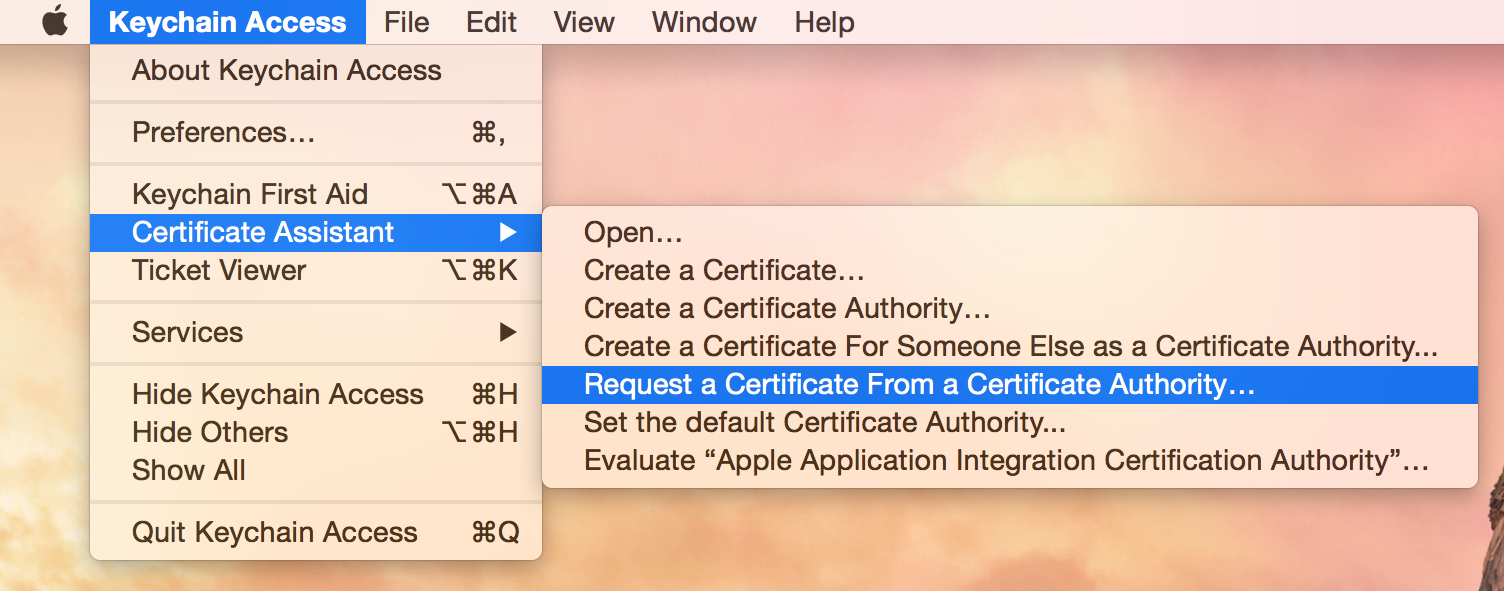
Task: Request a Certificate From a Certificate Authority
Action: [918, 384]
